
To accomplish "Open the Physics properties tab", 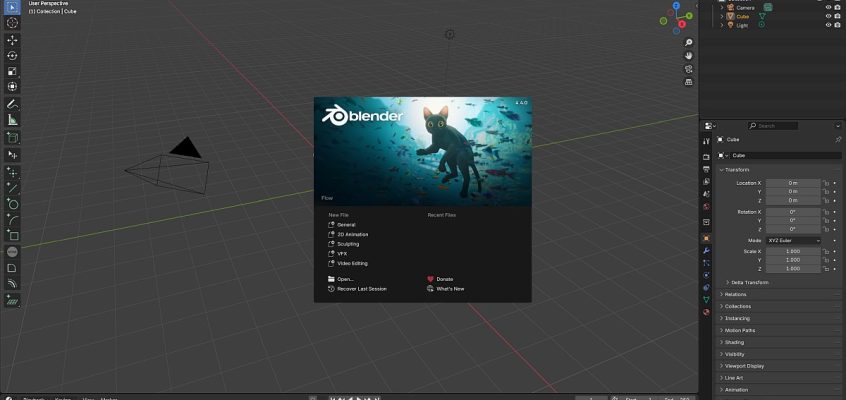I will [x=706, y=275].
